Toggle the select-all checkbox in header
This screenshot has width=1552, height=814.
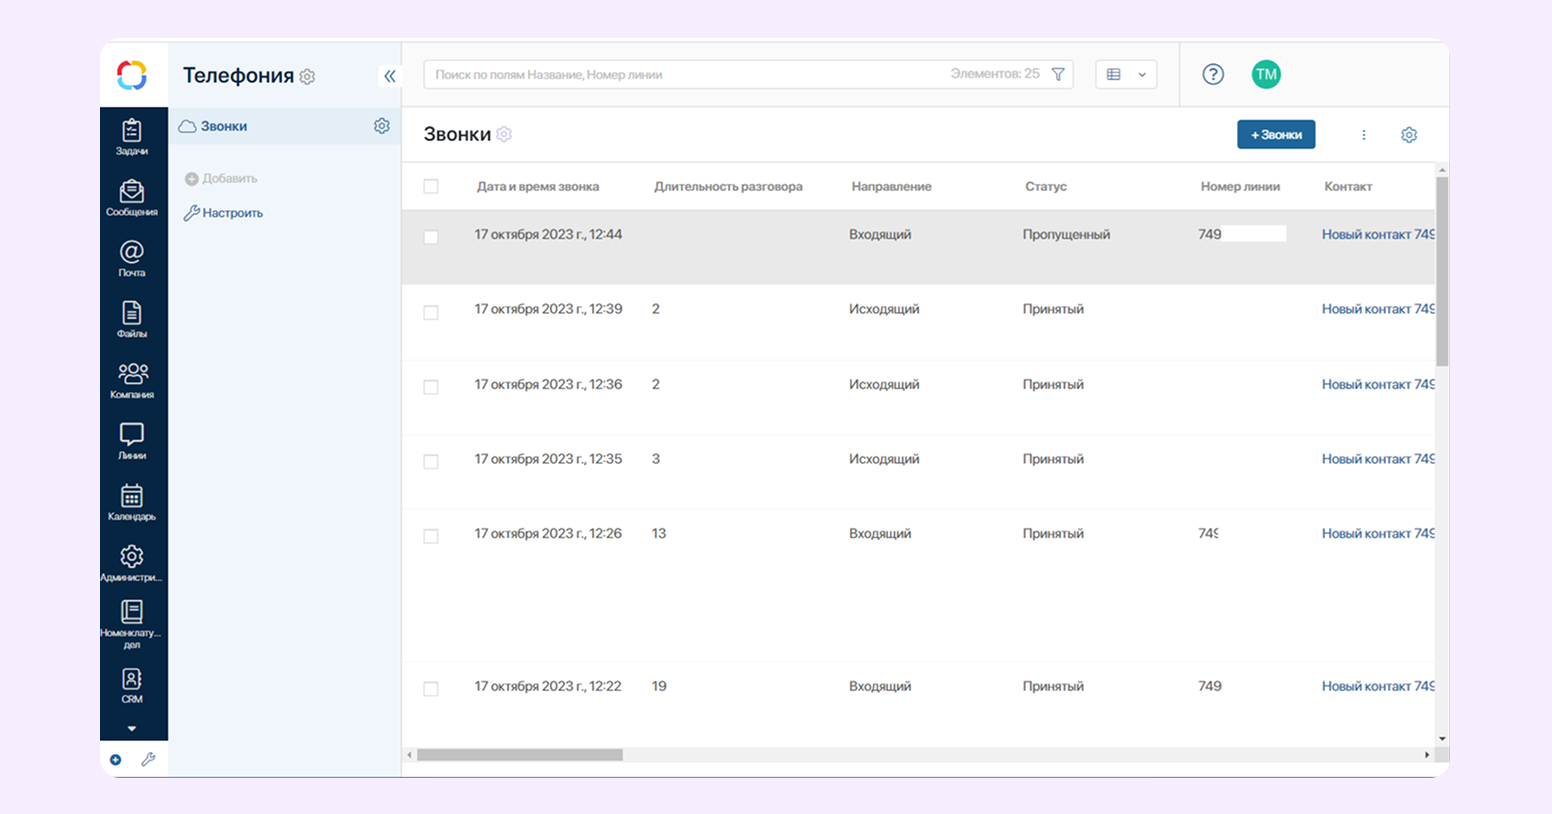point(431,186)
